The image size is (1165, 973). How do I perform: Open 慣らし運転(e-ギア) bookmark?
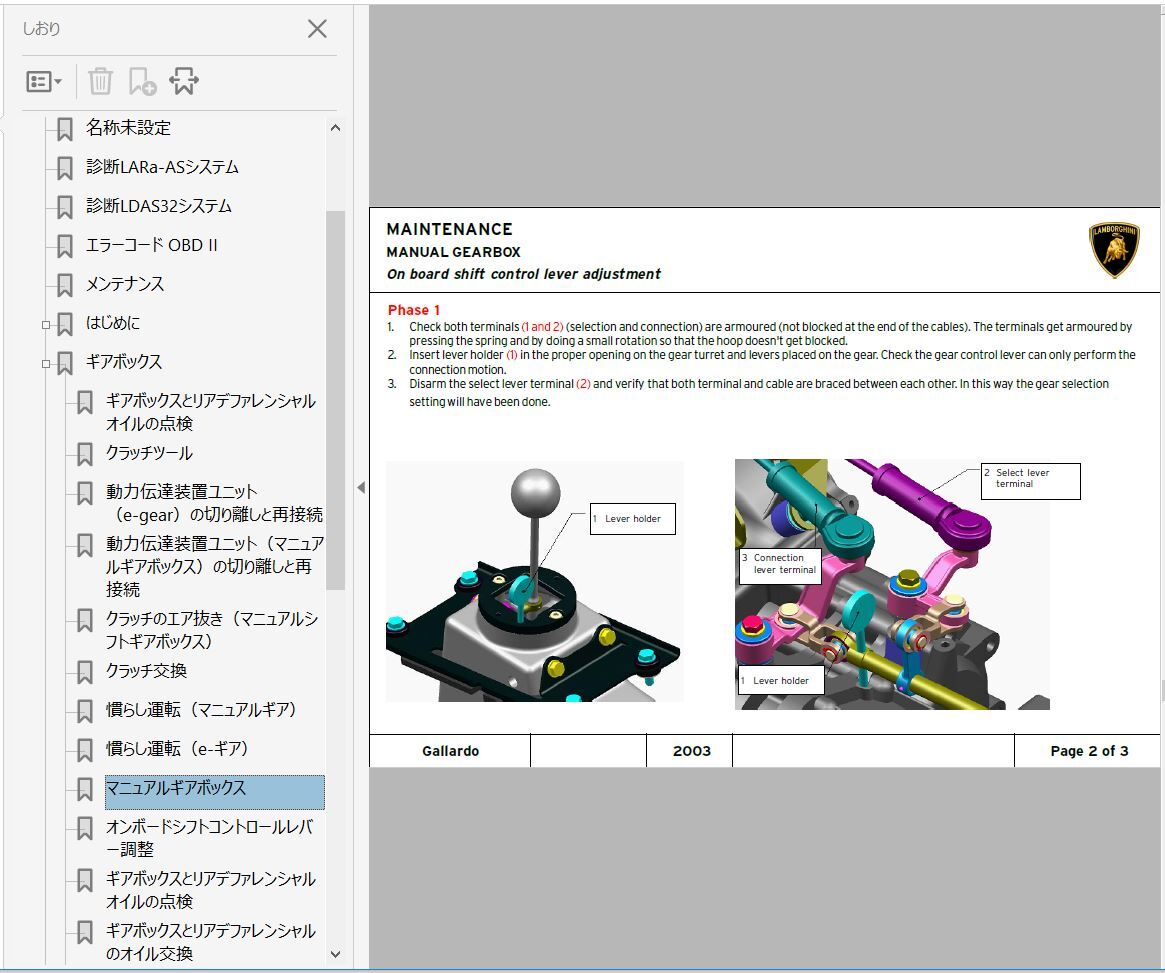click(176, 749)
